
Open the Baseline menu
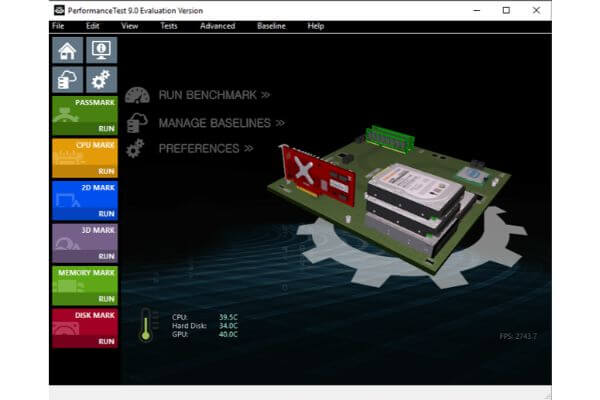[271, 26]
